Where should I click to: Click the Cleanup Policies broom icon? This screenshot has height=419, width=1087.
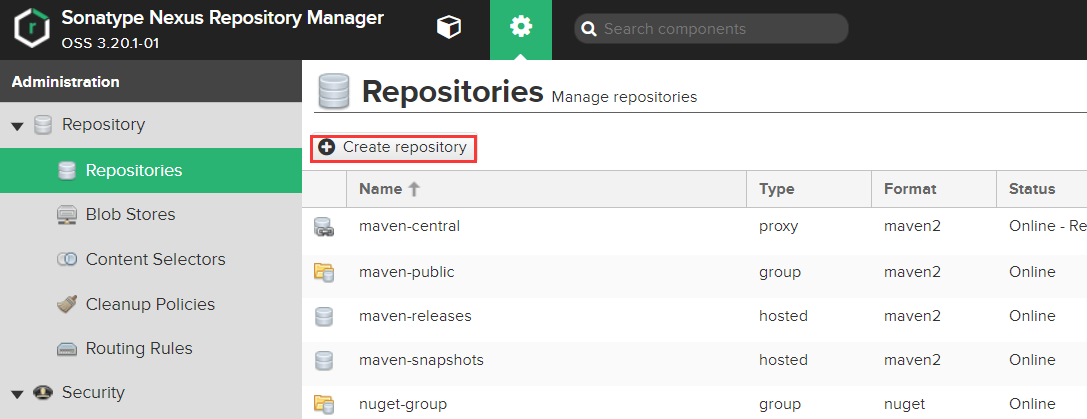[x=67, y=305]
